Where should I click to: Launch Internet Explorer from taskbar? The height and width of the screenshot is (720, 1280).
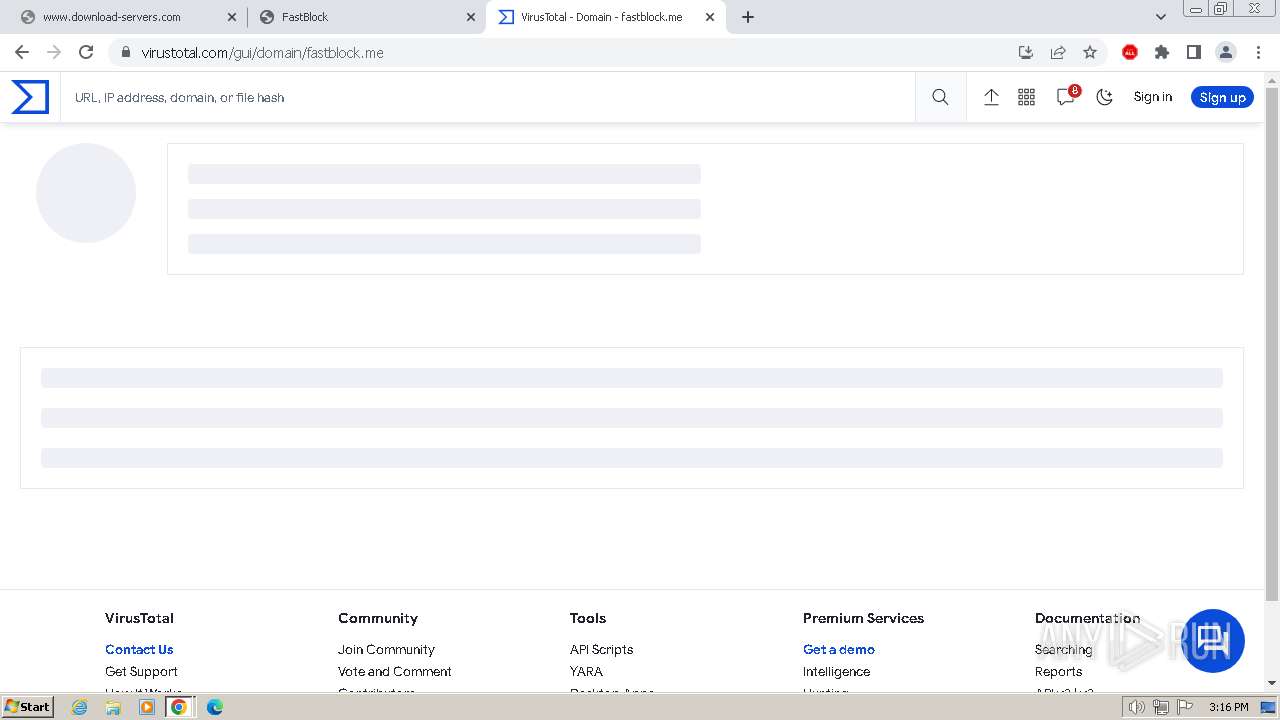coord(80,707)
